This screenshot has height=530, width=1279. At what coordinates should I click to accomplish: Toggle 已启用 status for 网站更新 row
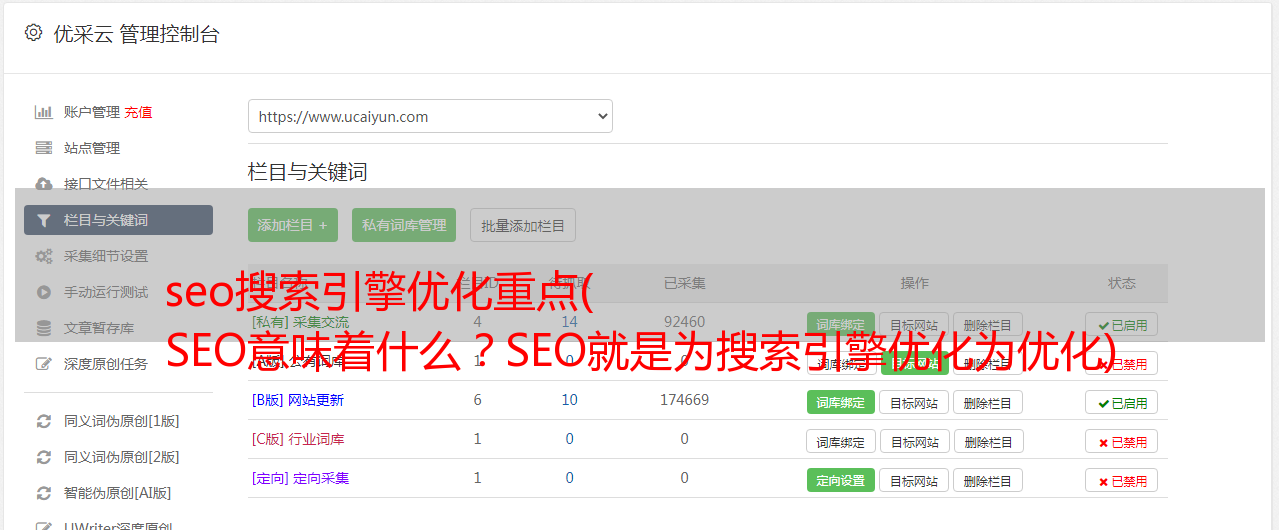(1122, 402)
